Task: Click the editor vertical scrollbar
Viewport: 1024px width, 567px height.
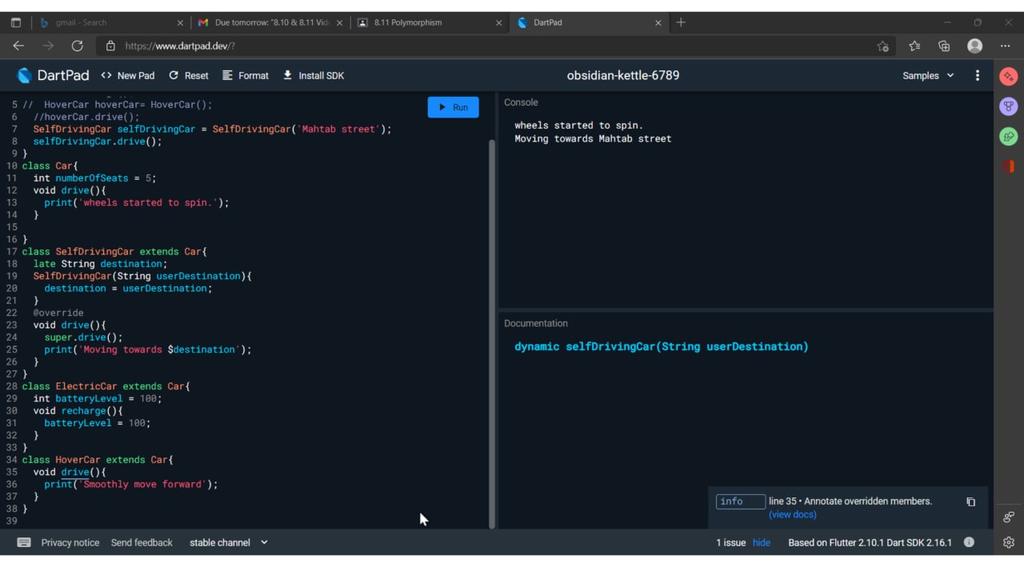Action: pyautogui.click(x=492, y=333)
